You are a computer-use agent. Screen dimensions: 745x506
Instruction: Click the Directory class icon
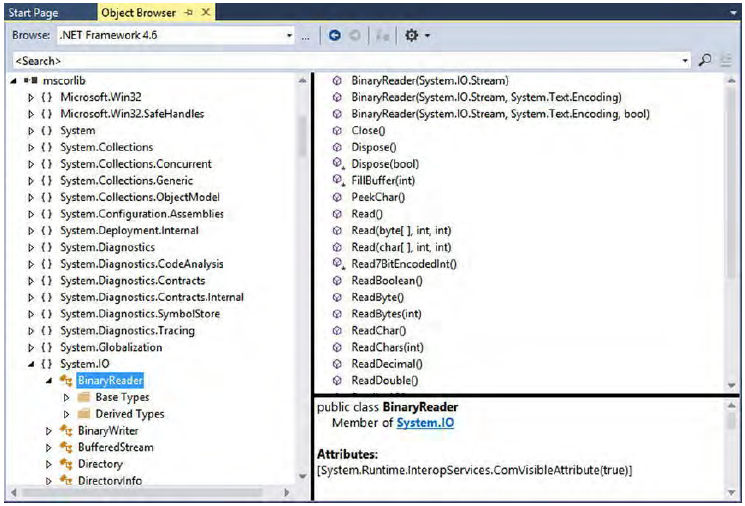click(x=66, y=464)
